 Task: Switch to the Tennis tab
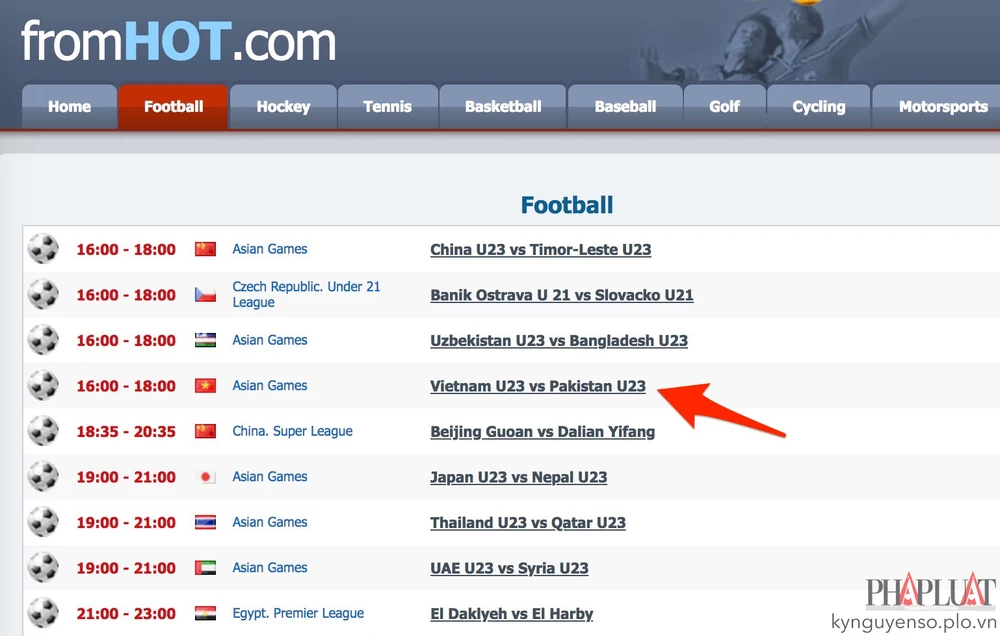[387, 107]
